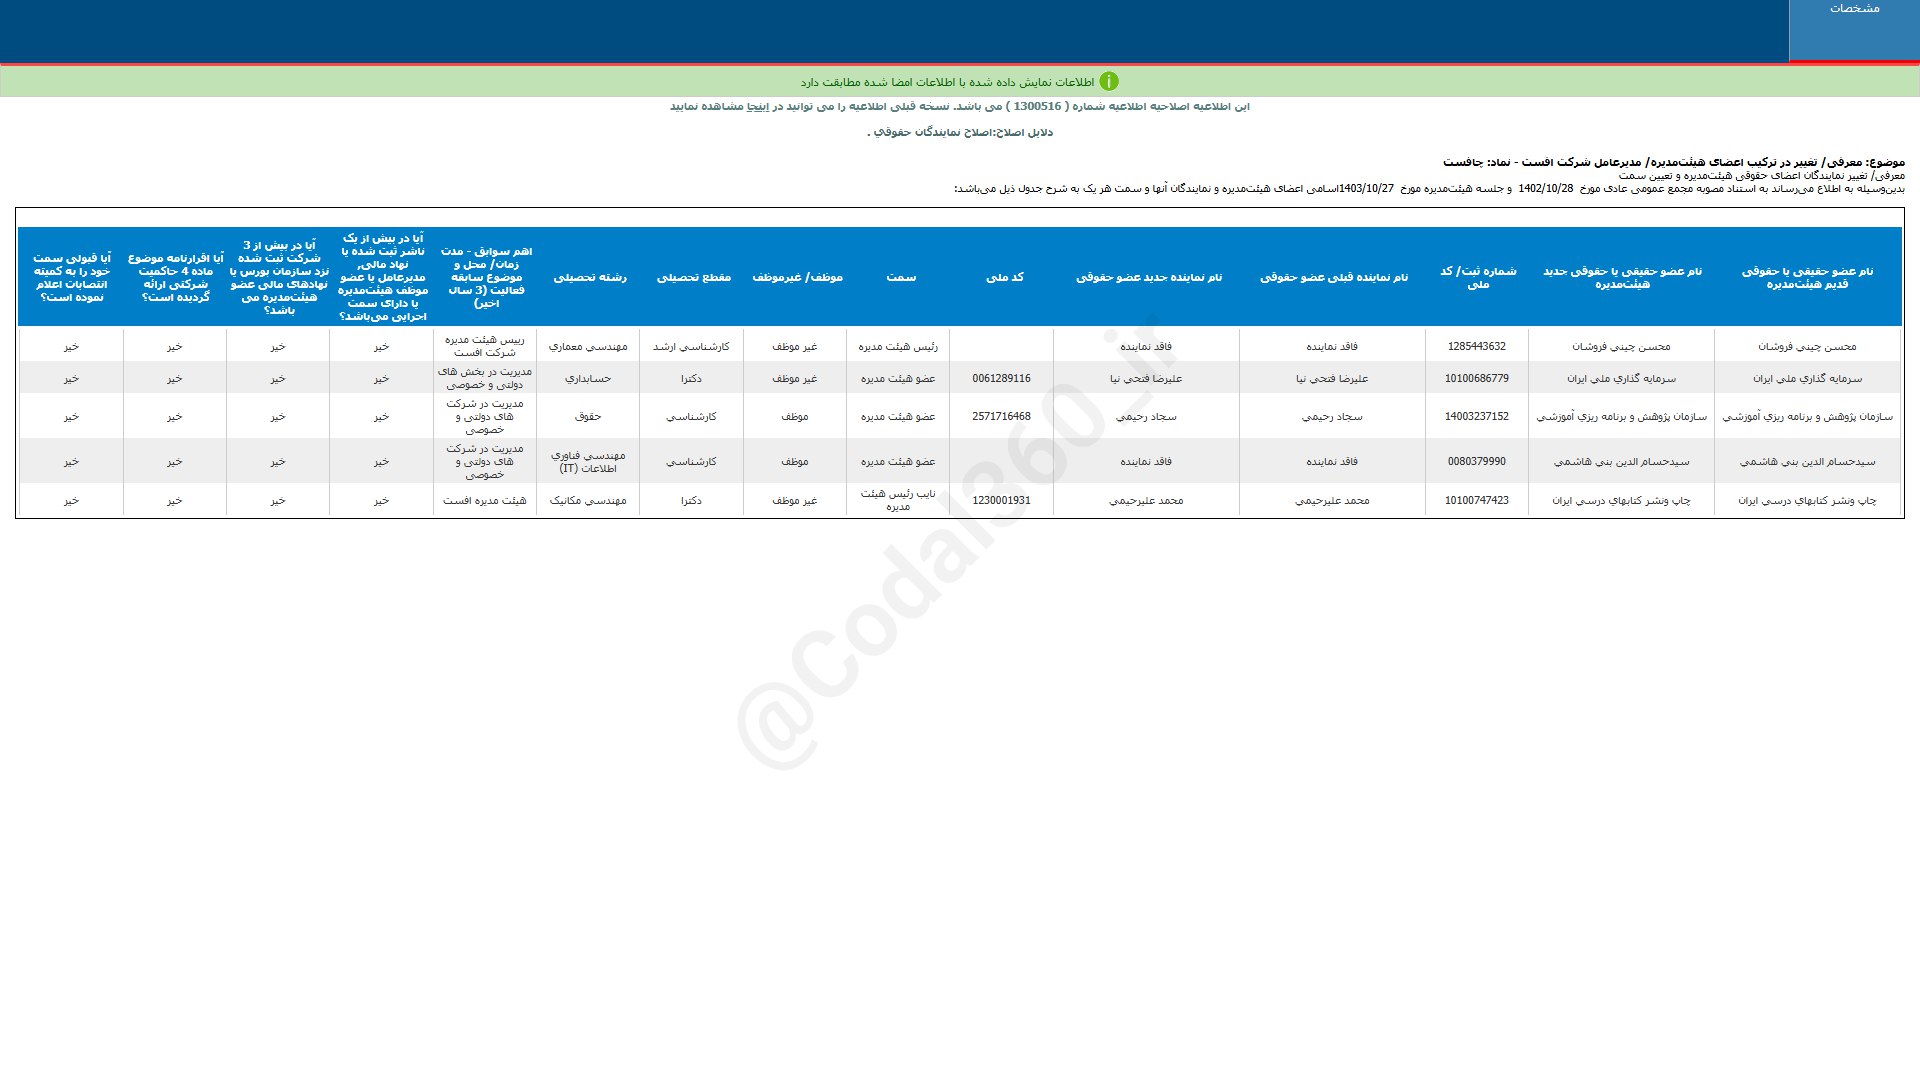Click the green info icon in notification bar

(1108, 82)
